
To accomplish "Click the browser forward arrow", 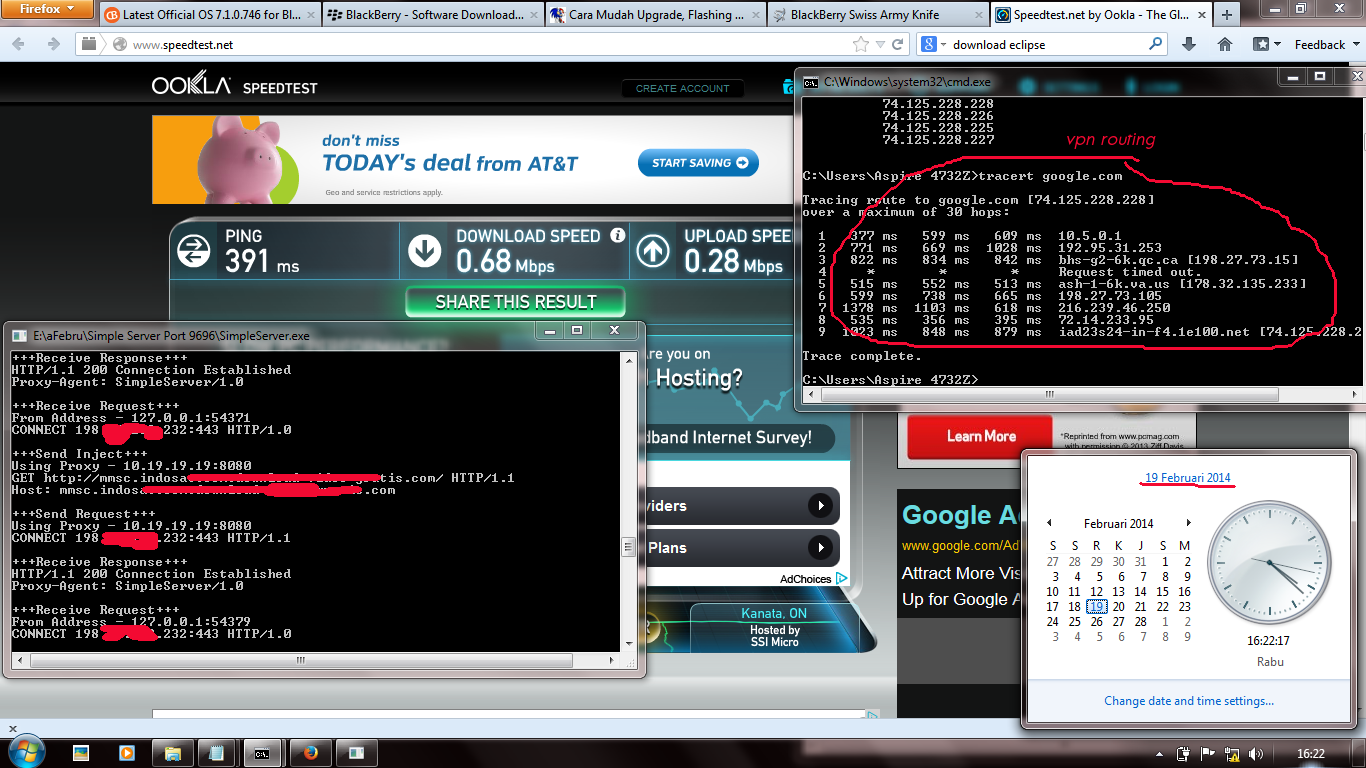I will 53,44.
